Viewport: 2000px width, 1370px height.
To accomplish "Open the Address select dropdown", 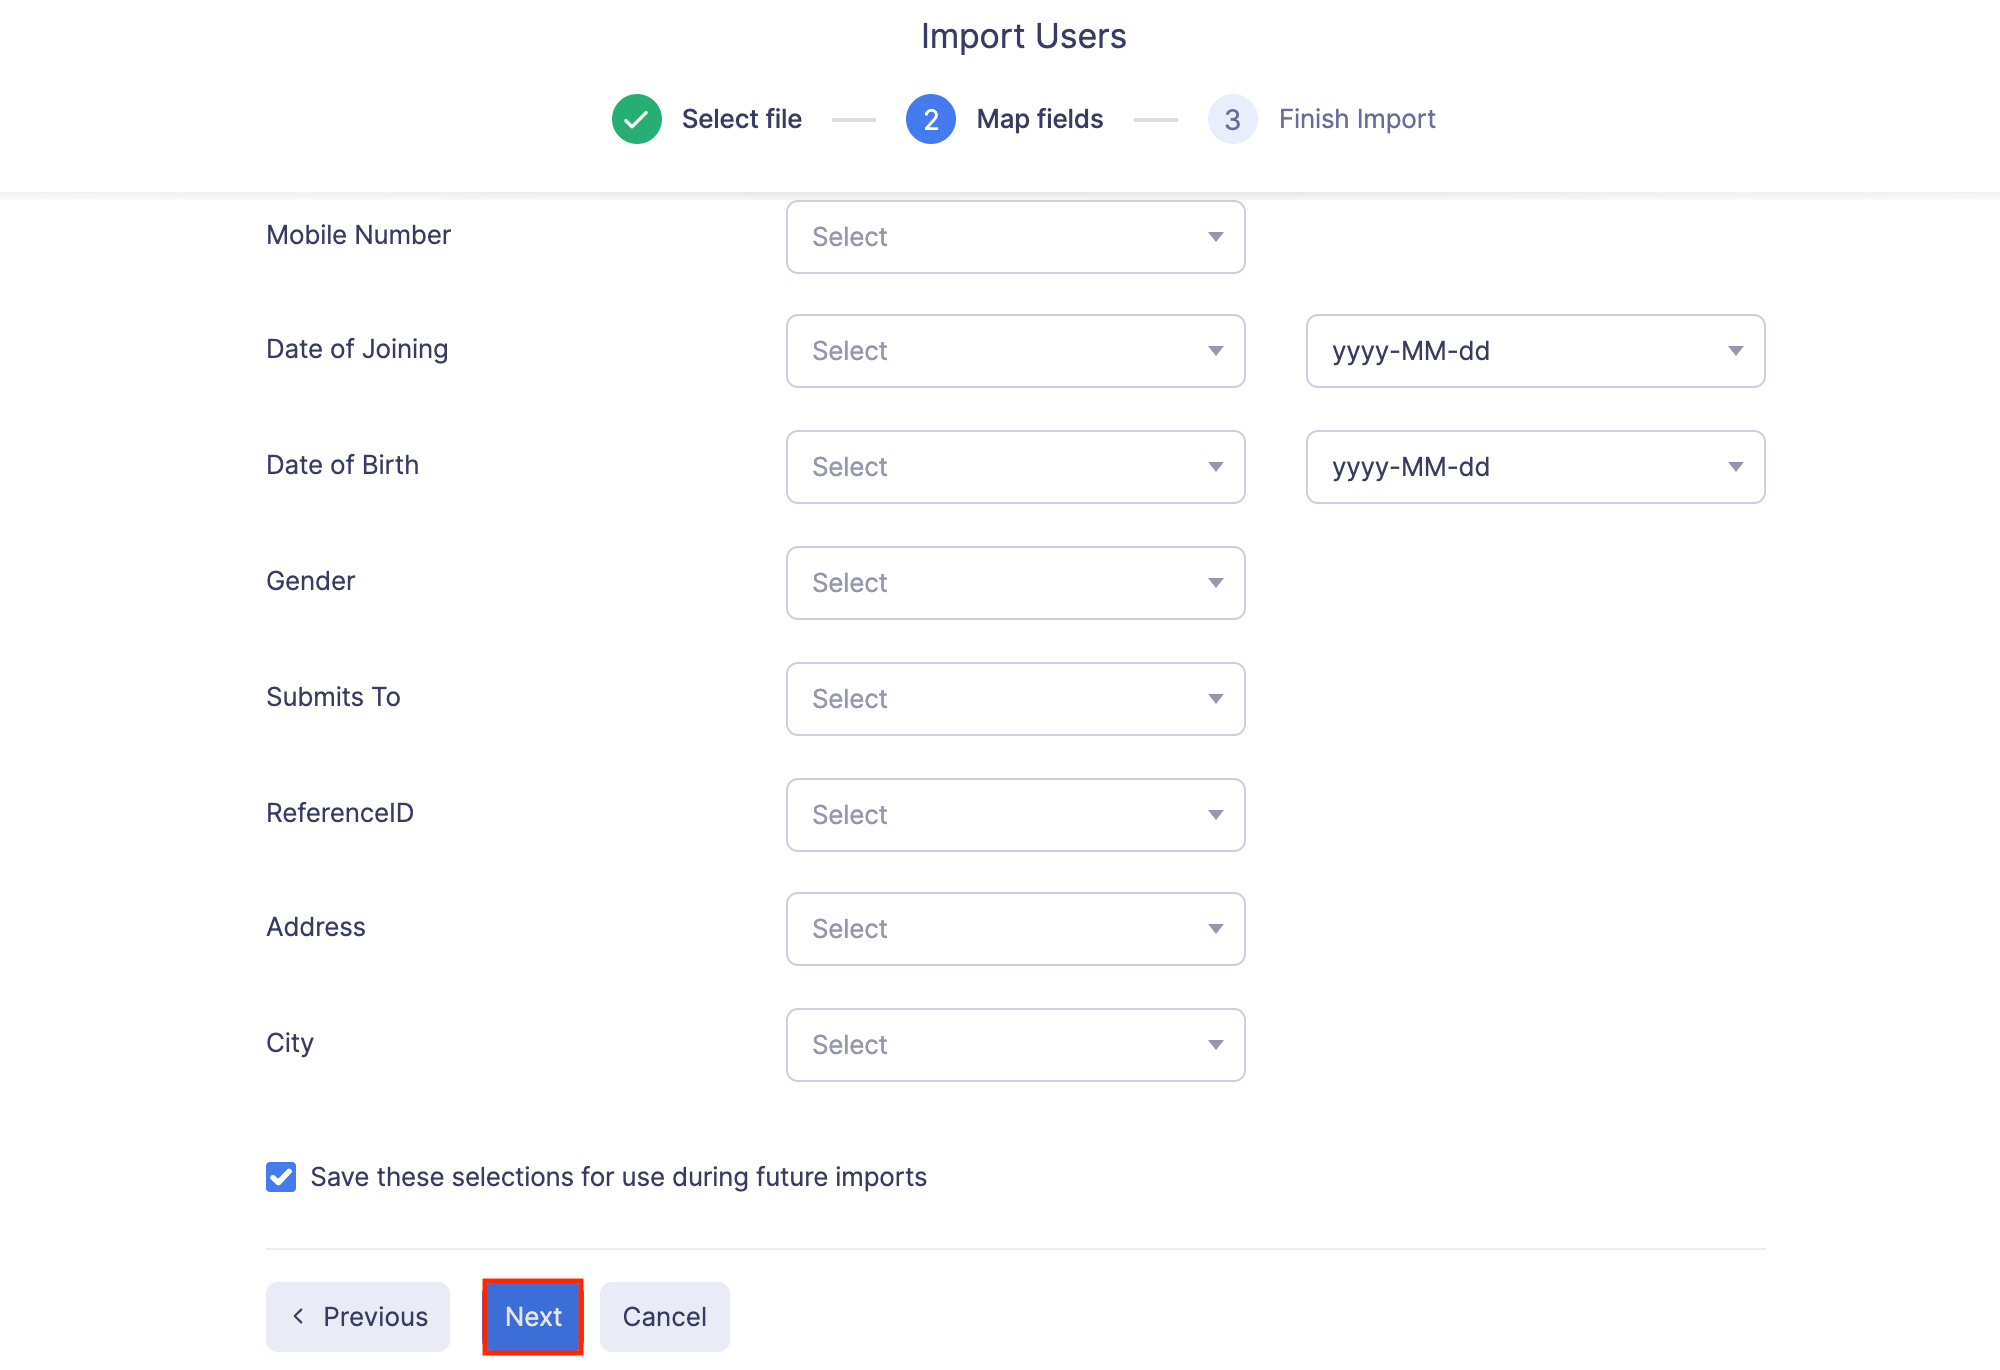I will pyautogui.click(x=1015, y=929).
